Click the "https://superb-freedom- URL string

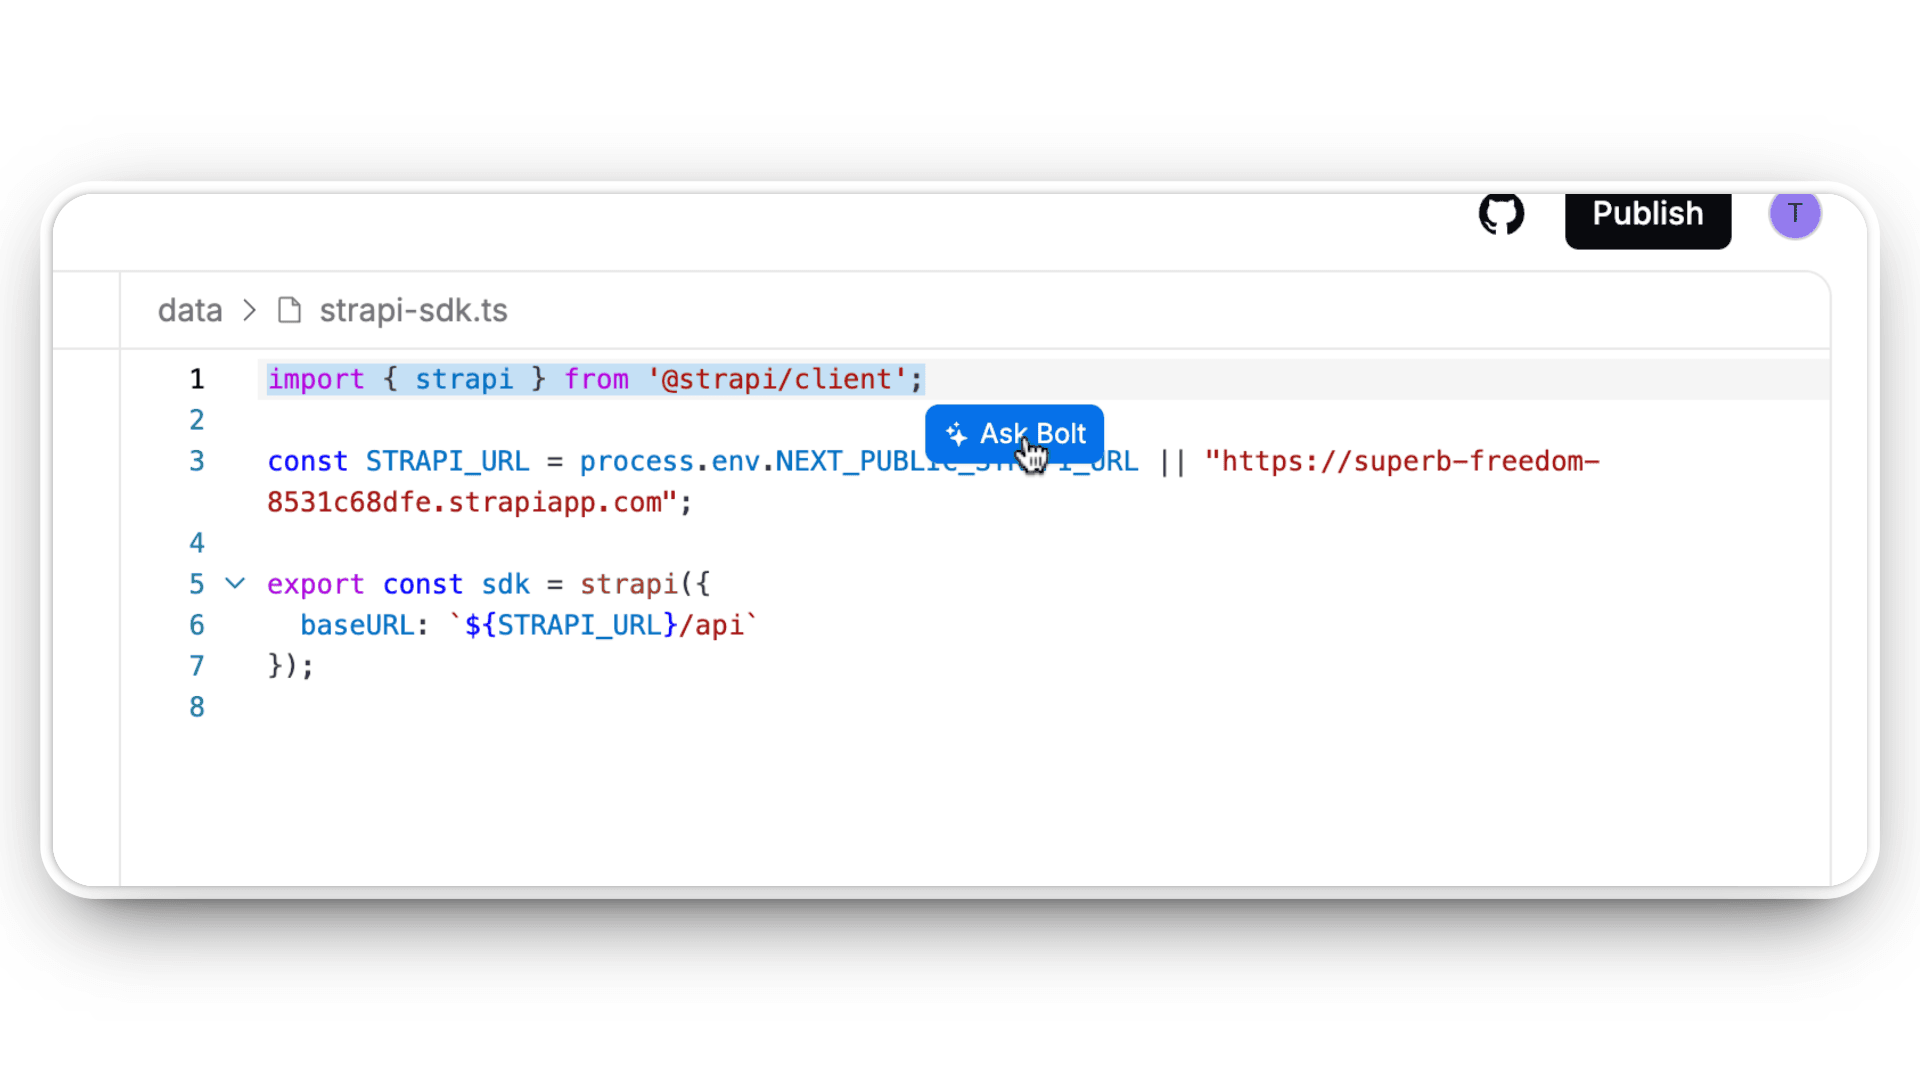click(x=1402, y=461)
